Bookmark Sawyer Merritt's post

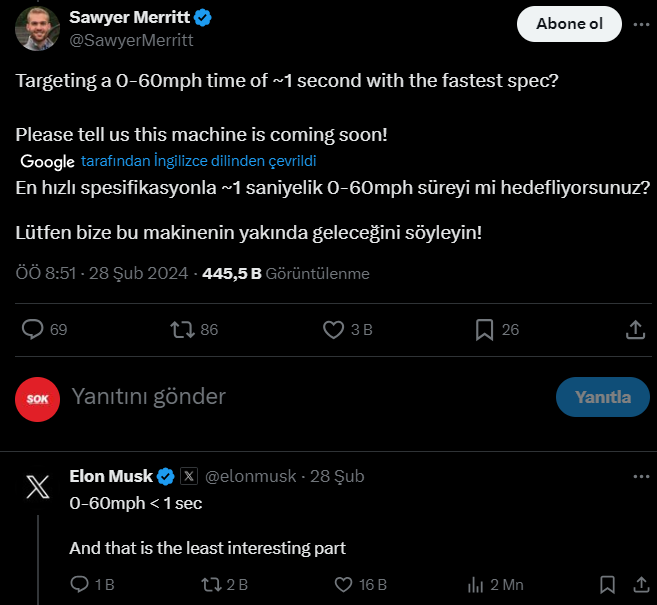coord(484,329)
